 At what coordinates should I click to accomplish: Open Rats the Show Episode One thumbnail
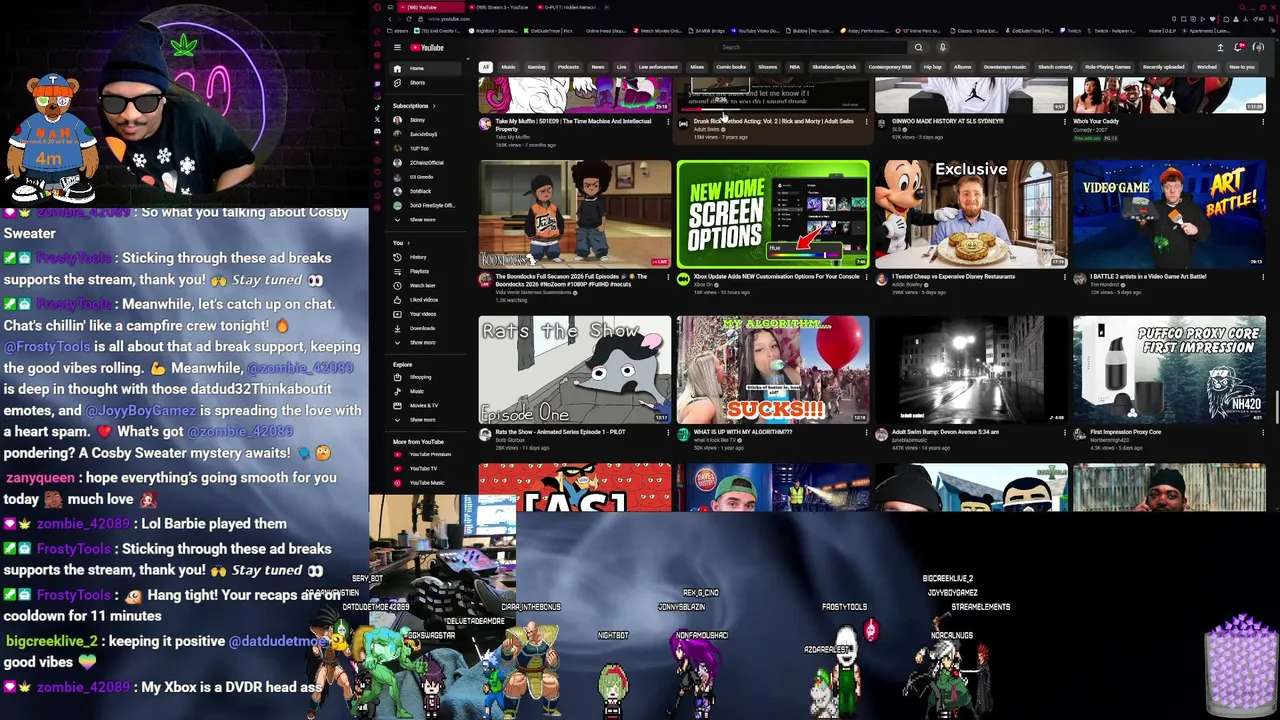click(575, 369)
